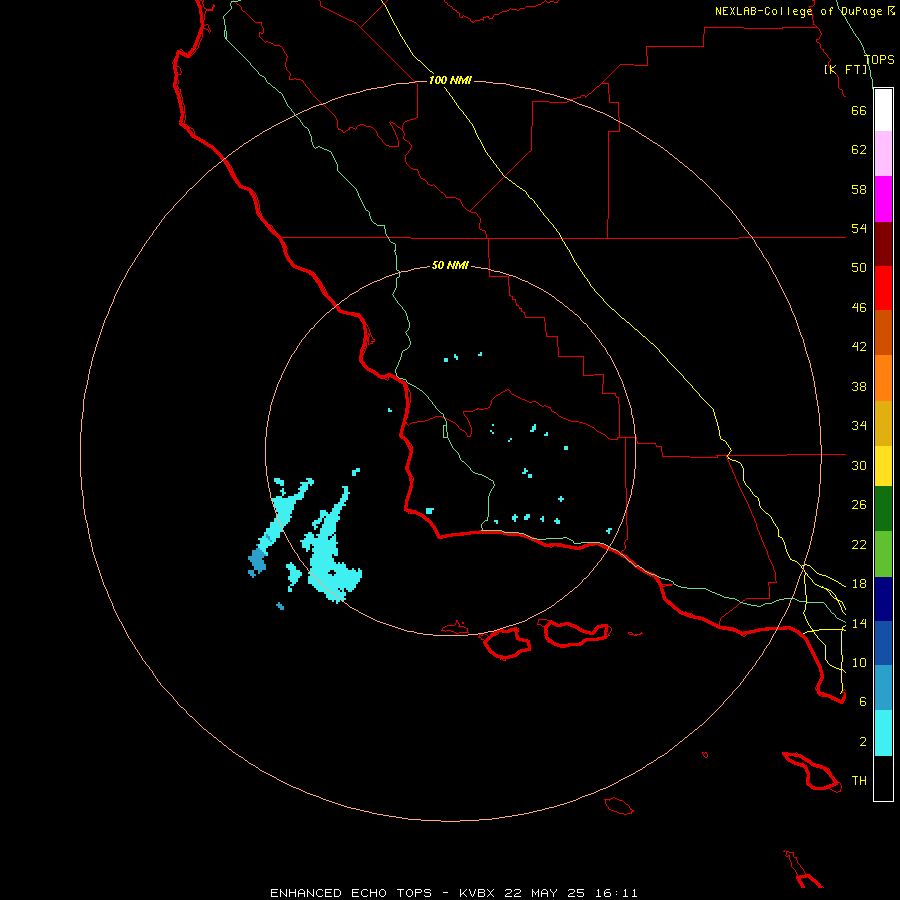This screenshot has width=900, height=900.
Task: Click the 100 NMI range ring label
Action: [450, 80]
